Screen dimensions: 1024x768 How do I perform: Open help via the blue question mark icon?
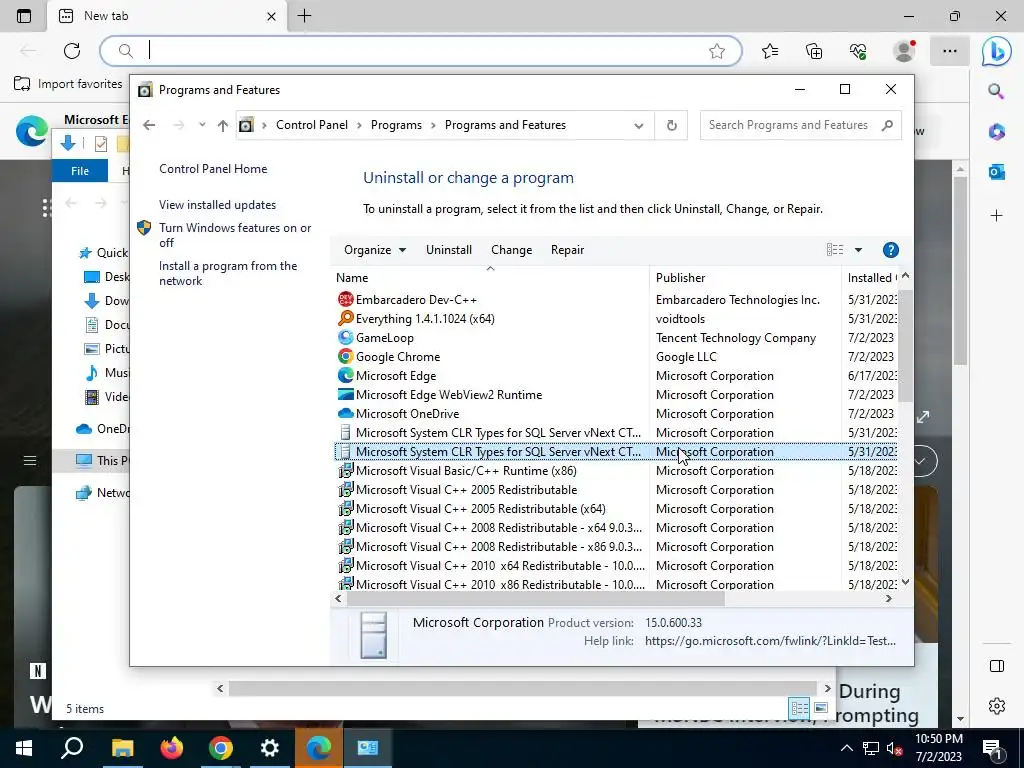click(890, 250)
